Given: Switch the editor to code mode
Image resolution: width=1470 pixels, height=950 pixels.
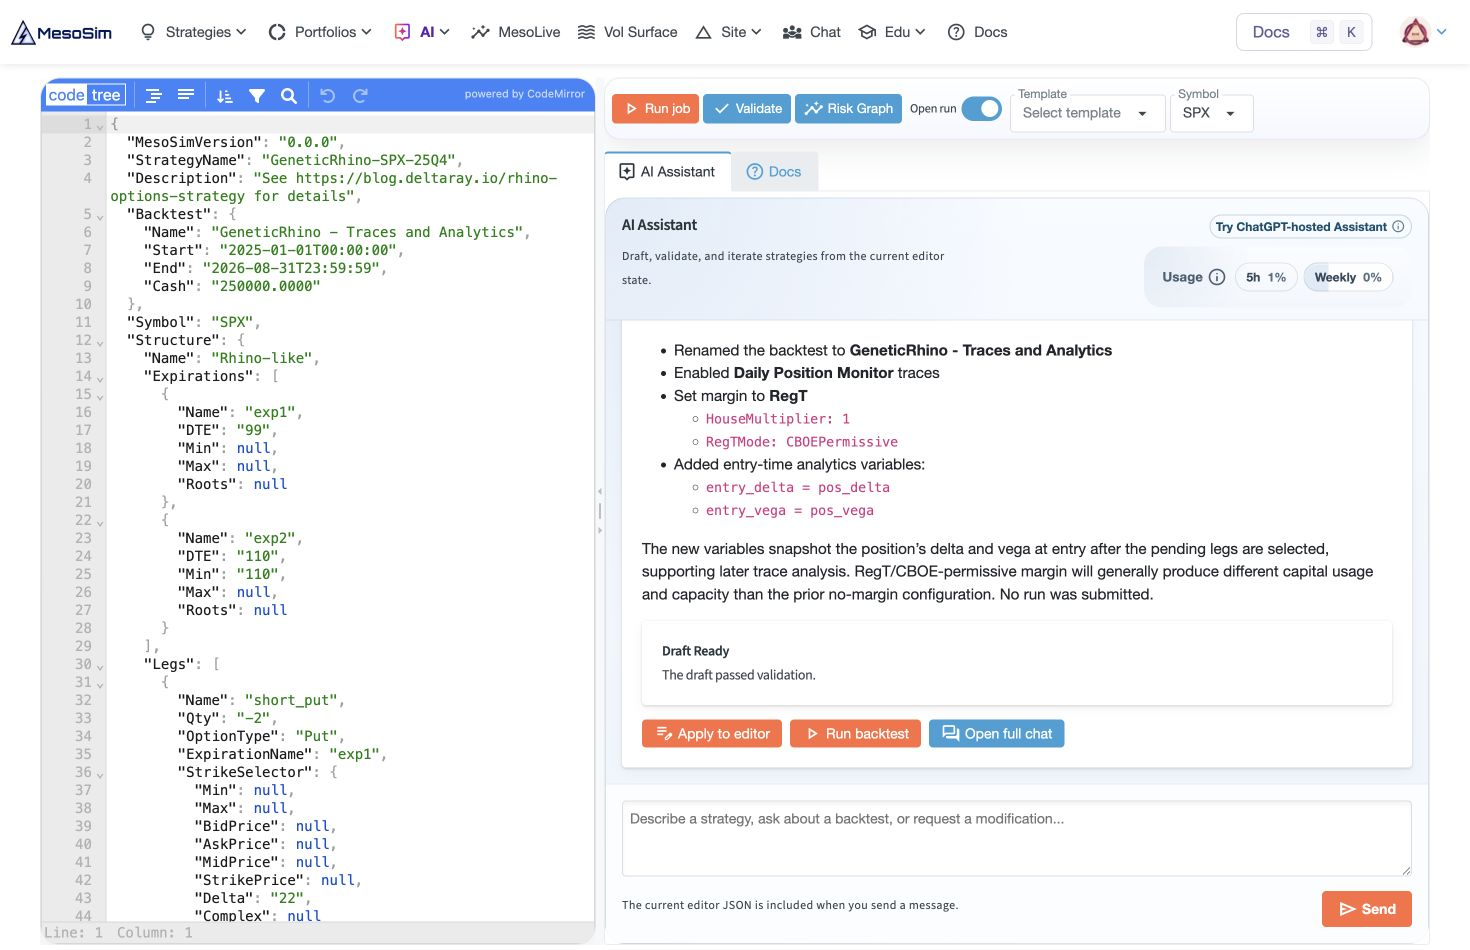Looking at the screenshot, I should tap(66, 95).
